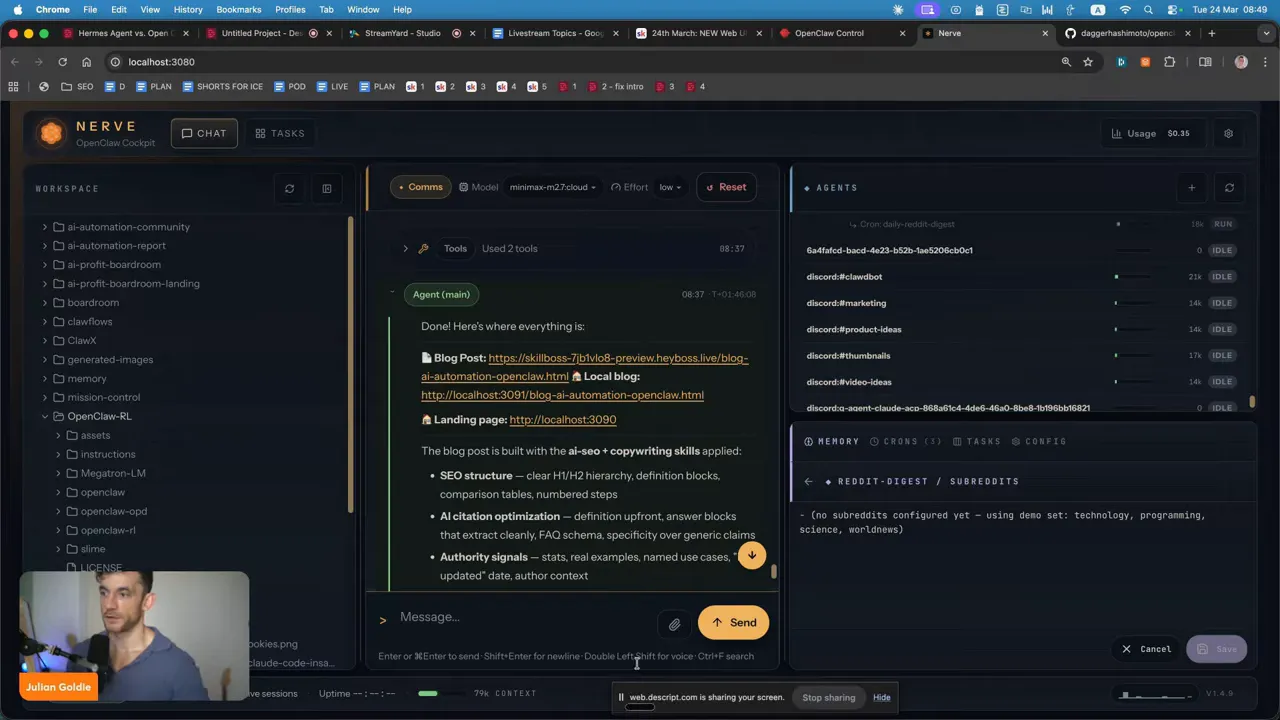Reset the chat session
This screenshot has height=720, width=1280.
(x=726, y=187)
